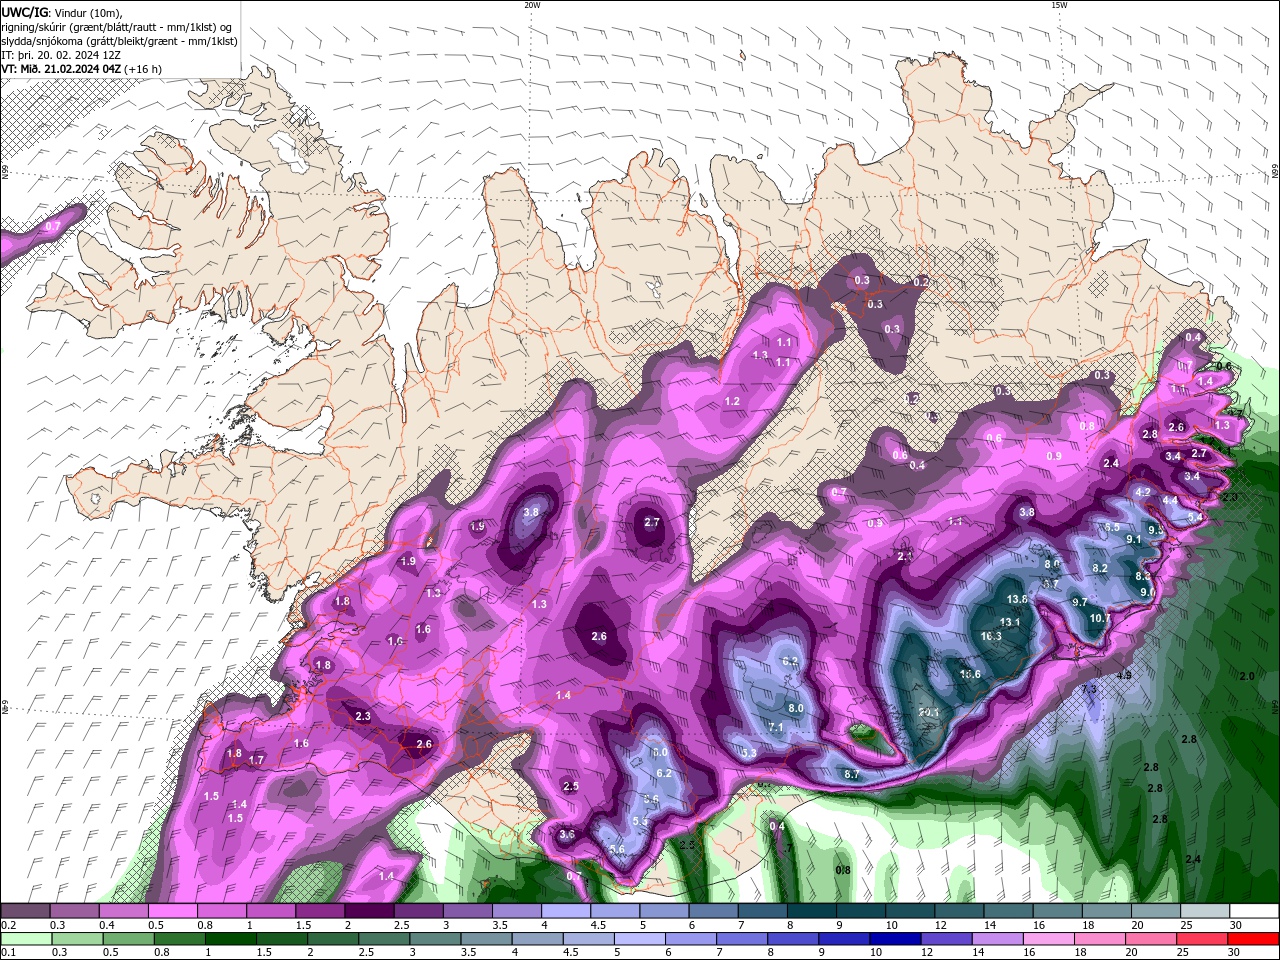Screen dimensions: 1280x960
Task: Click the 13.1 precipitation value on the map
Action: [x=1010, y=622]
